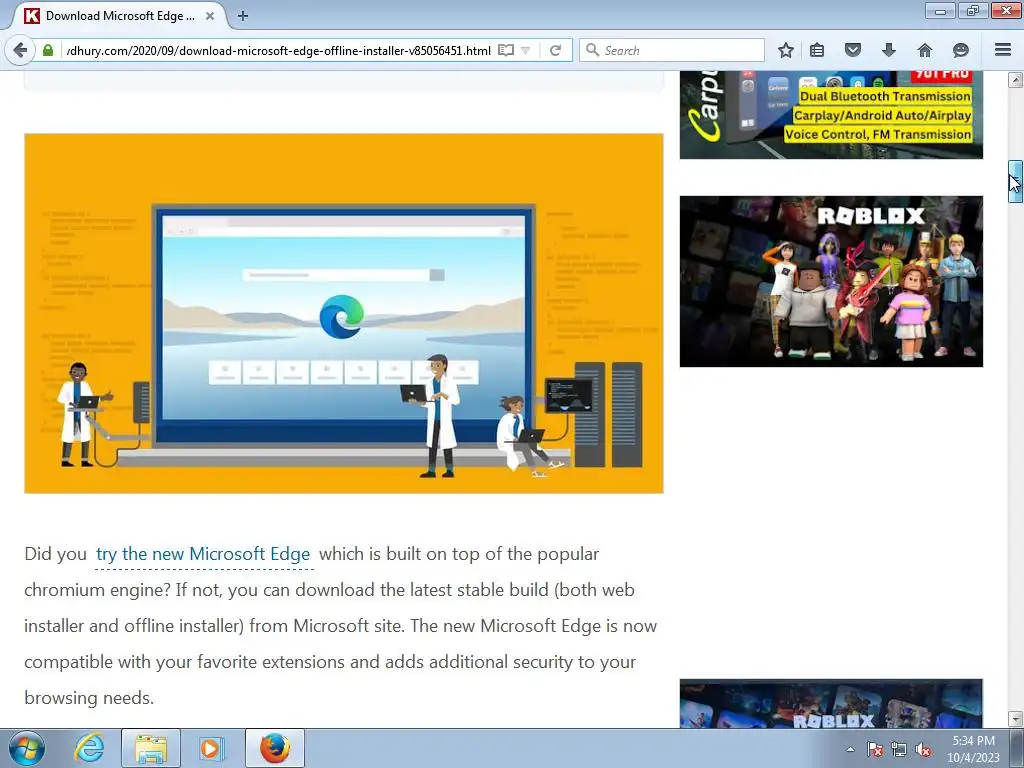The image size is (1024, 768).
Task: Click the scrollbar up arrow
Action: tap(1015, 80)
